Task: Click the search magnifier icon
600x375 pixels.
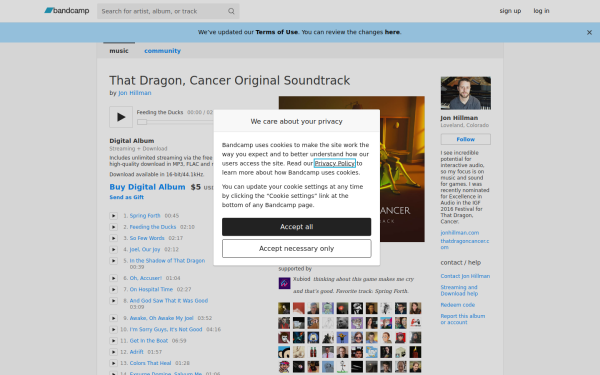Action: (231, 11)
